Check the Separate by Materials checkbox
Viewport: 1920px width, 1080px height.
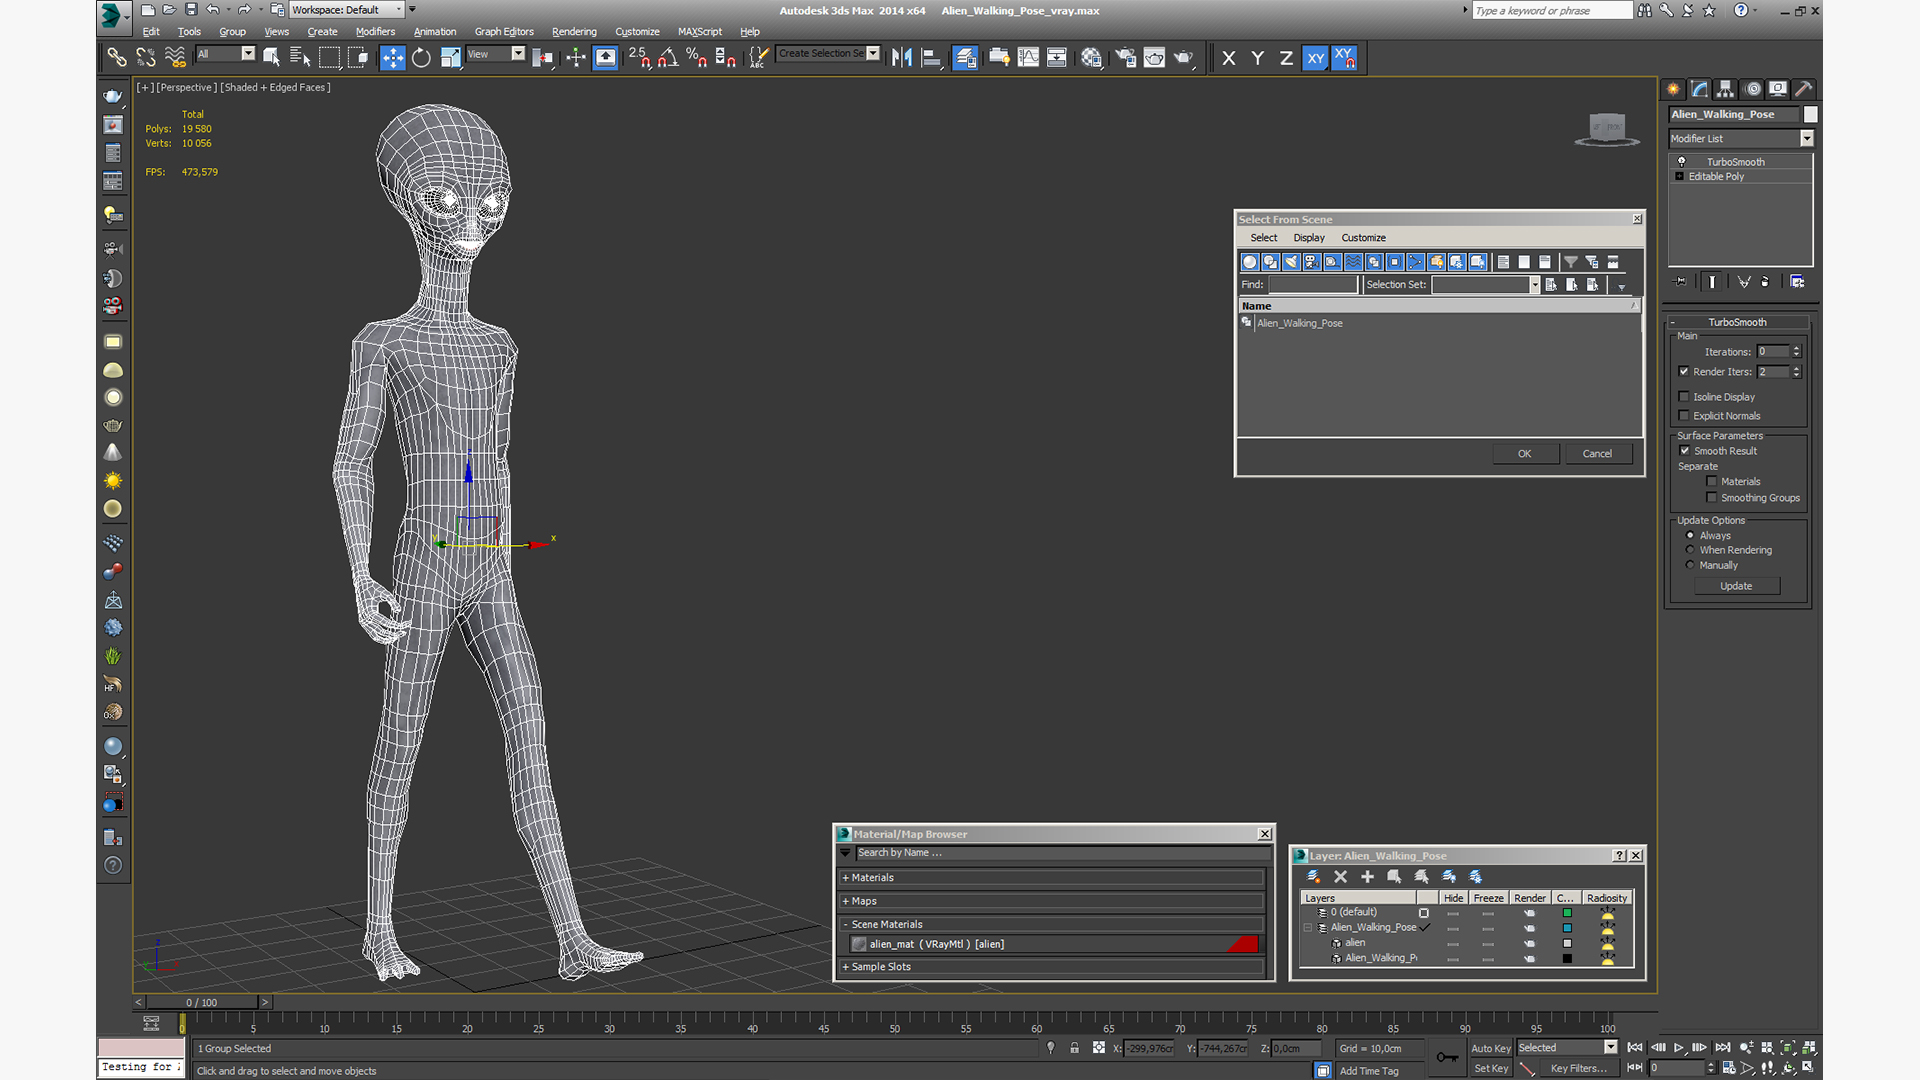[x=1712, y=481]
